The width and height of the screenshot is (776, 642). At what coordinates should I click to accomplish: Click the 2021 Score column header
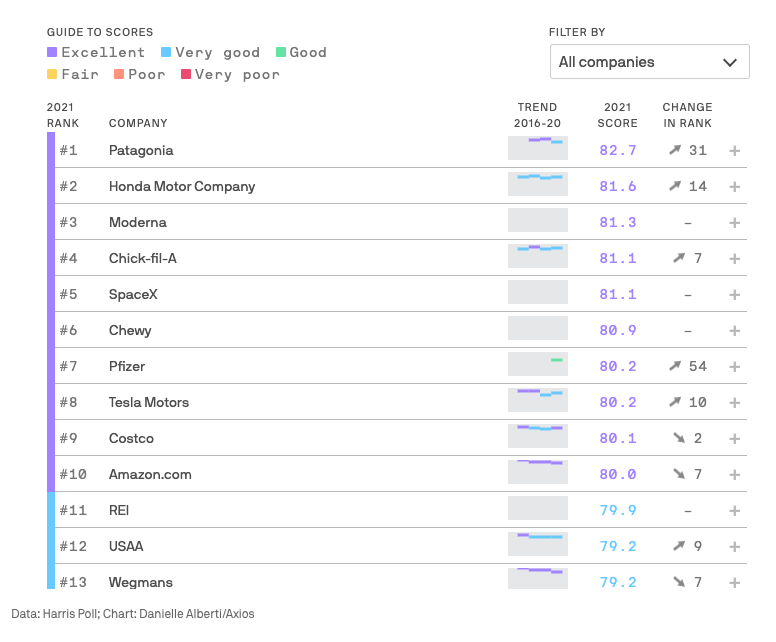617,115
